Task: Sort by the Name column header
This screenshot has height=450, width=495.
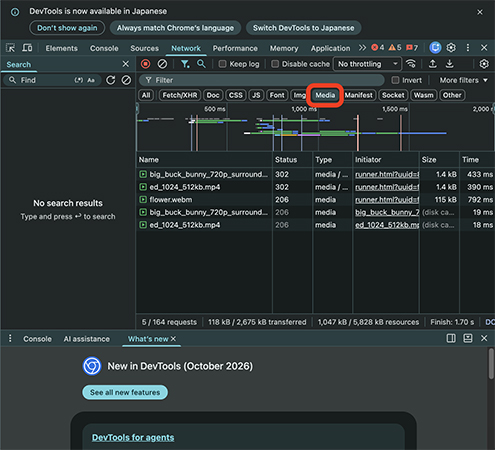Action: (204, 160)
